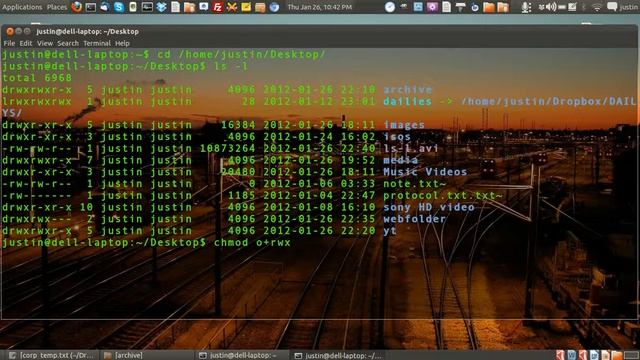This screenshot has width=640, height=360.
Task: Launch Firefox from the top panel
Action: (76, 7)
